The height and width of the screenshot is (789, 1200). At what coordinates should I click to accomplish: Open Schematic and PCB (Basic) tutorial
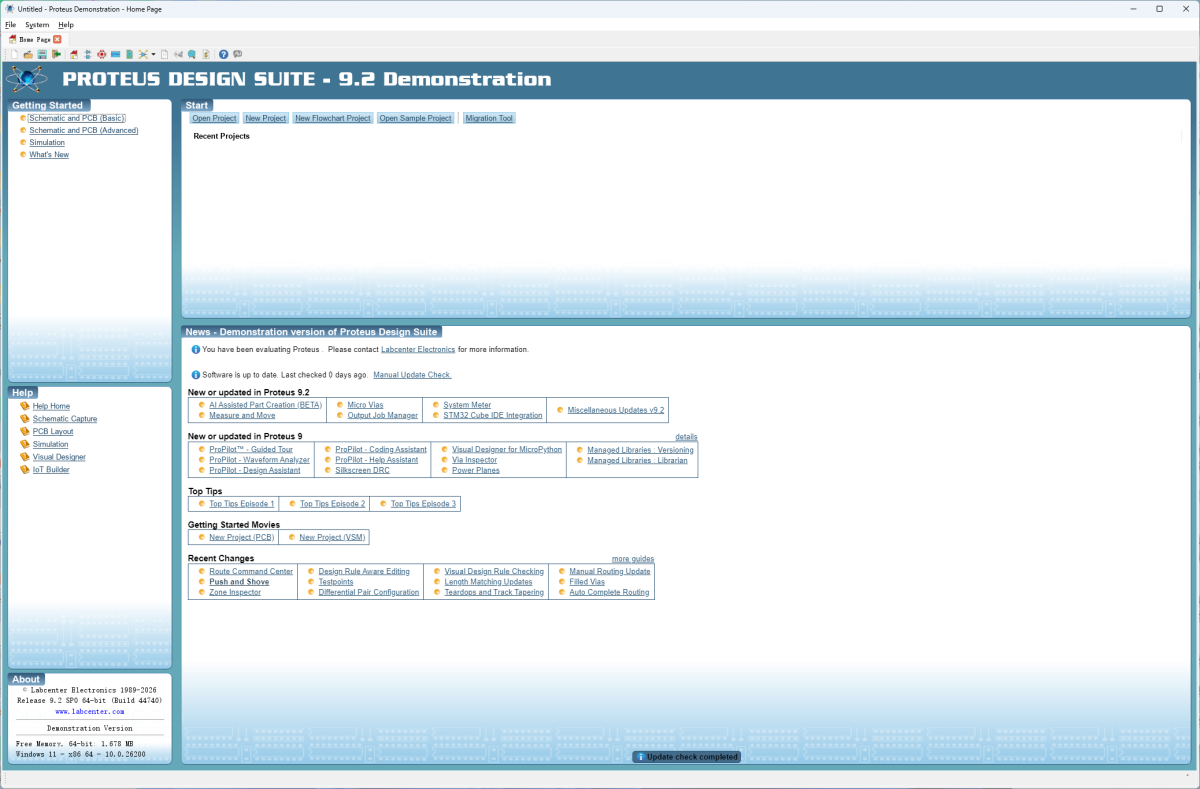(77, 118)
